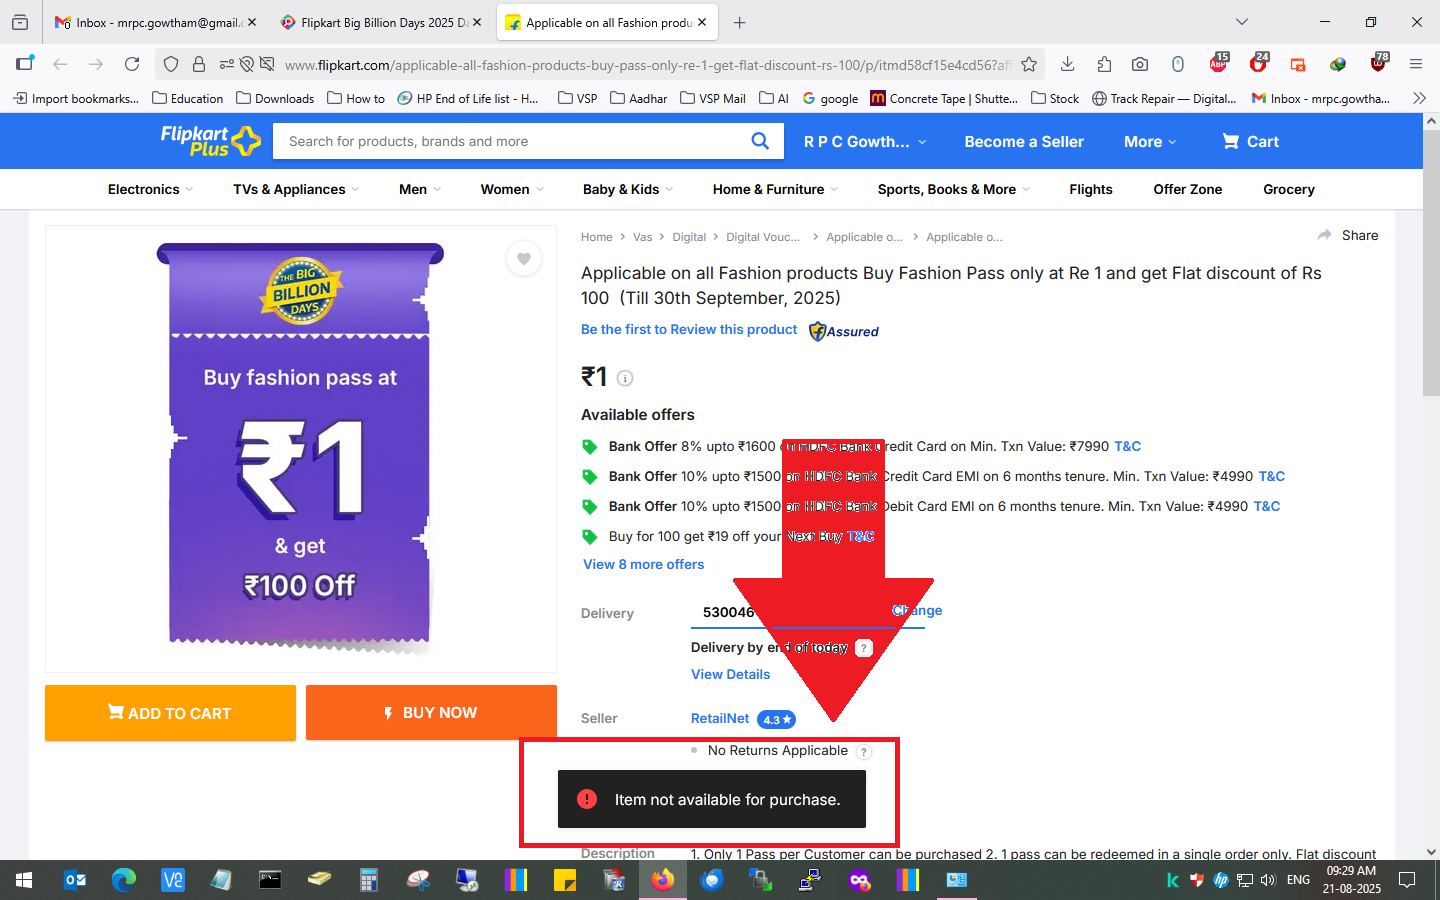Expand the More dropdown in header
1440x900 pixels.
[1149, 142]
